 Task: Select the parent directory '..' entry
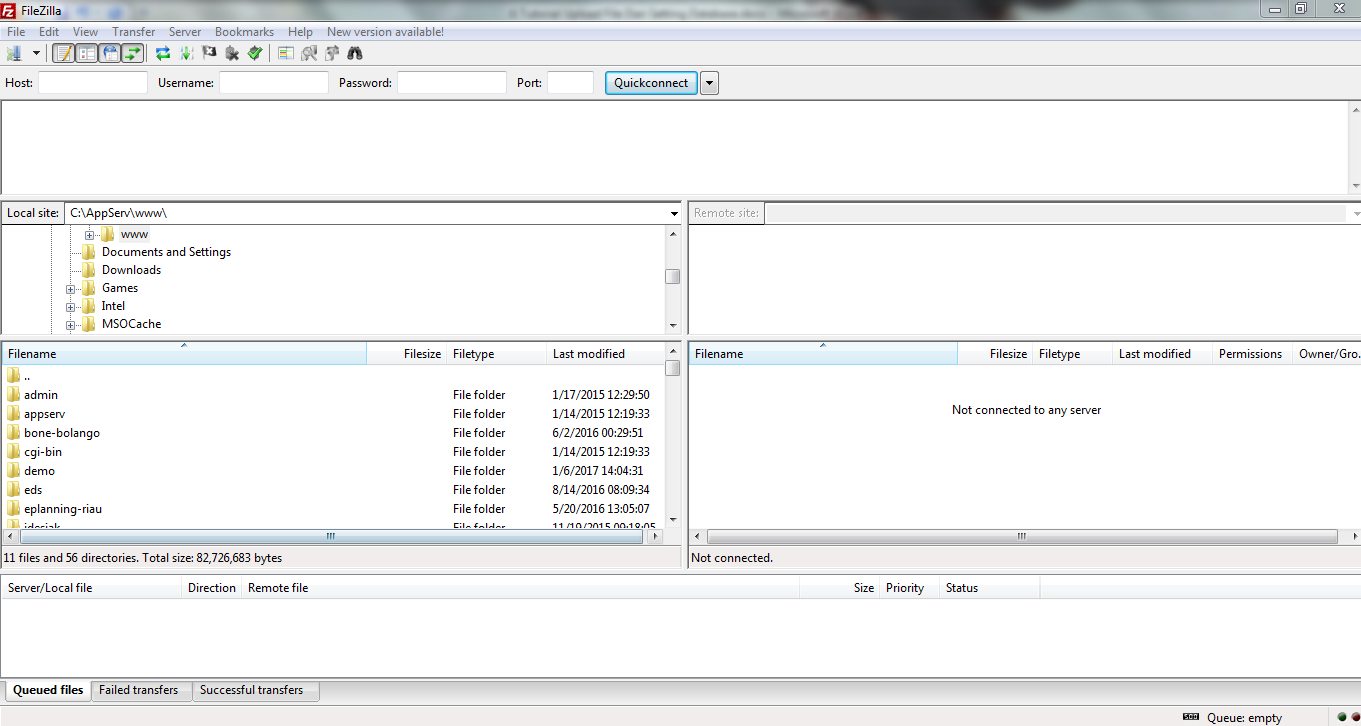(x=332, y=375)
